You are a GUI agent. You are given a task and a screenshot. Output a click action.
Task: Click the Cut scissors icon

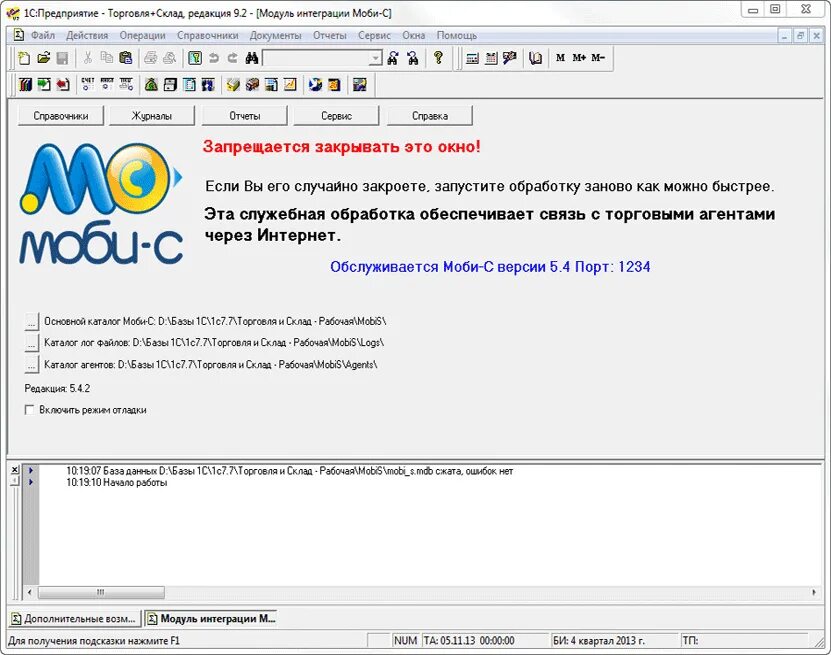point(88,58)
